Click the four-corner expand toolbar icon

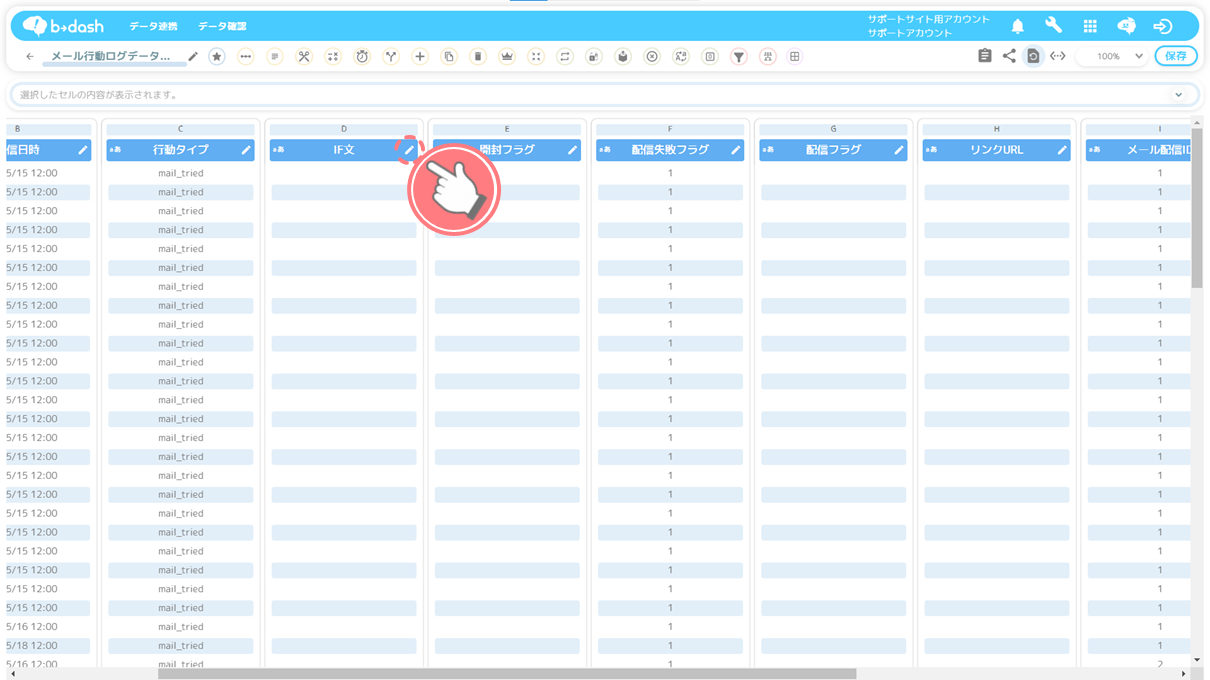[x=536, y=57]
